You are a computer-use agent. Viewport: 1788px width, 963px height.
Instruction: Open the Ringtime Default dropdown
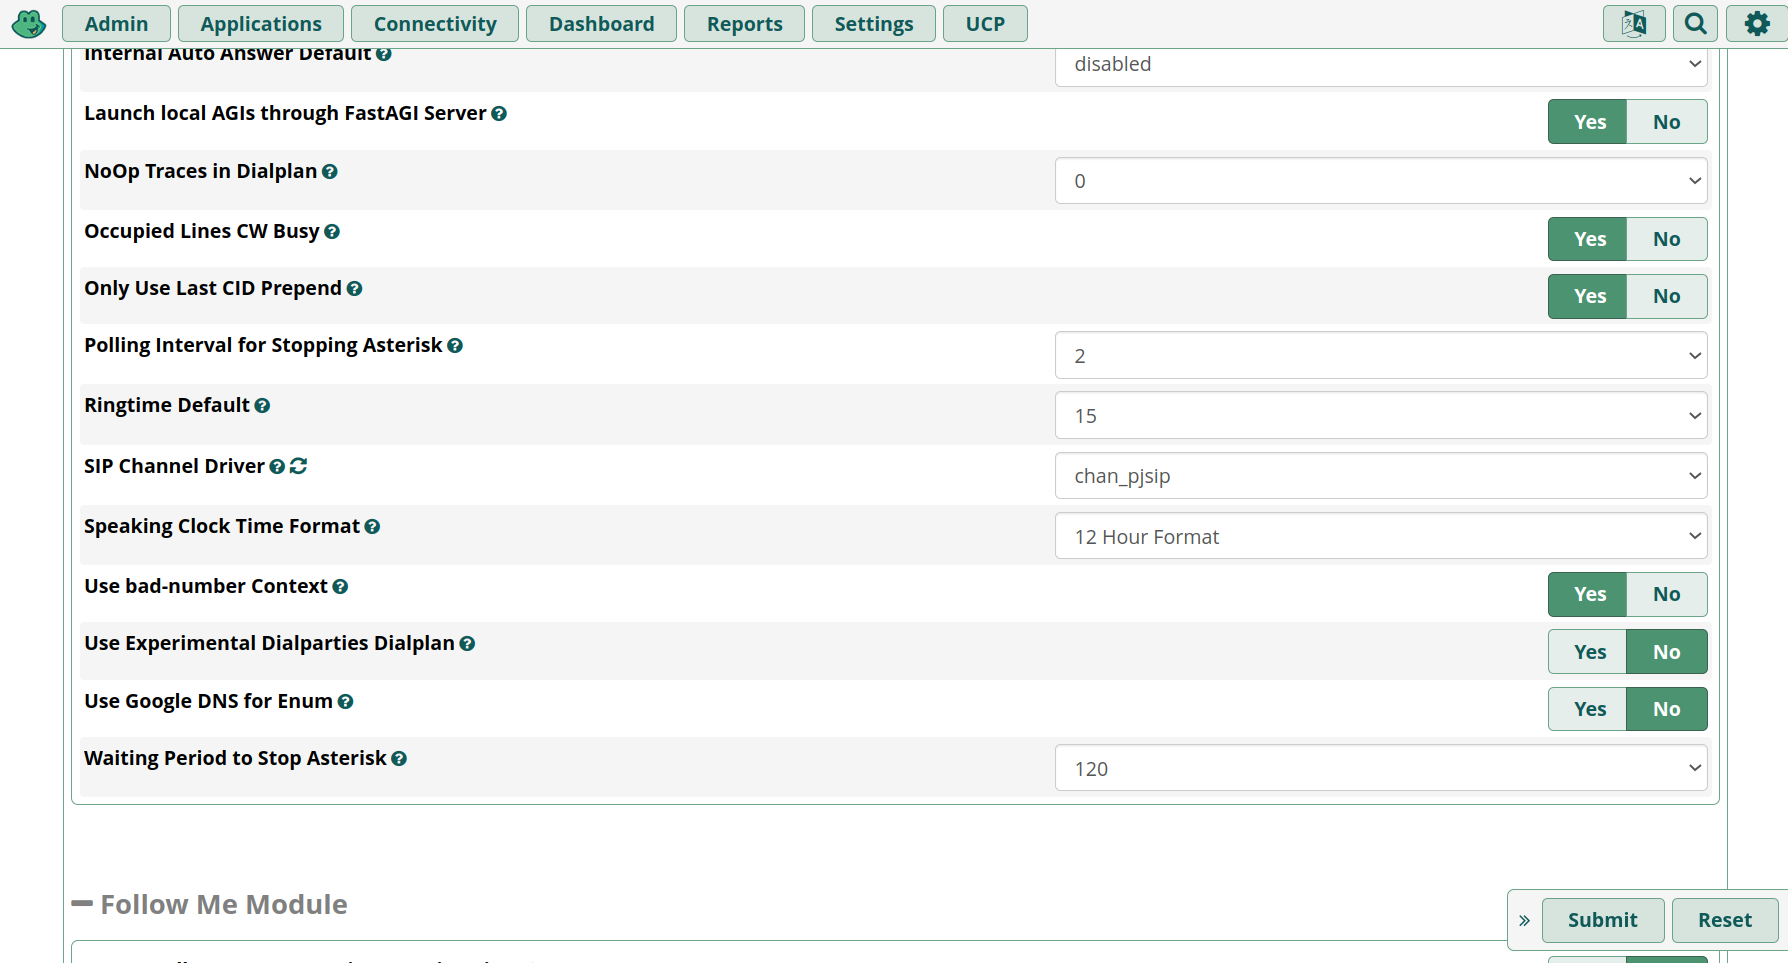point(1380,416)
